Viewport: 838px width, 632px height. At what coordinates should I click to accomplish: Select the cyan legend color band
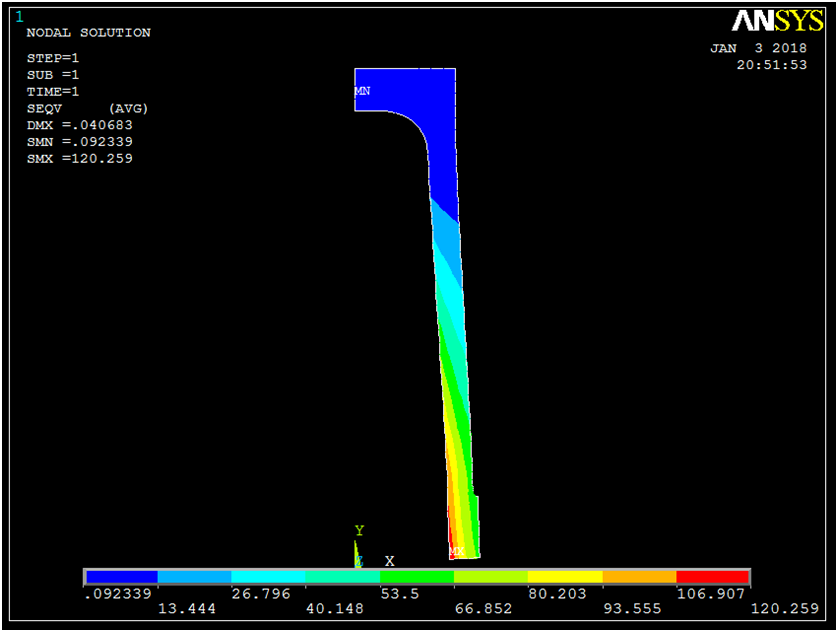pos(269,577)
